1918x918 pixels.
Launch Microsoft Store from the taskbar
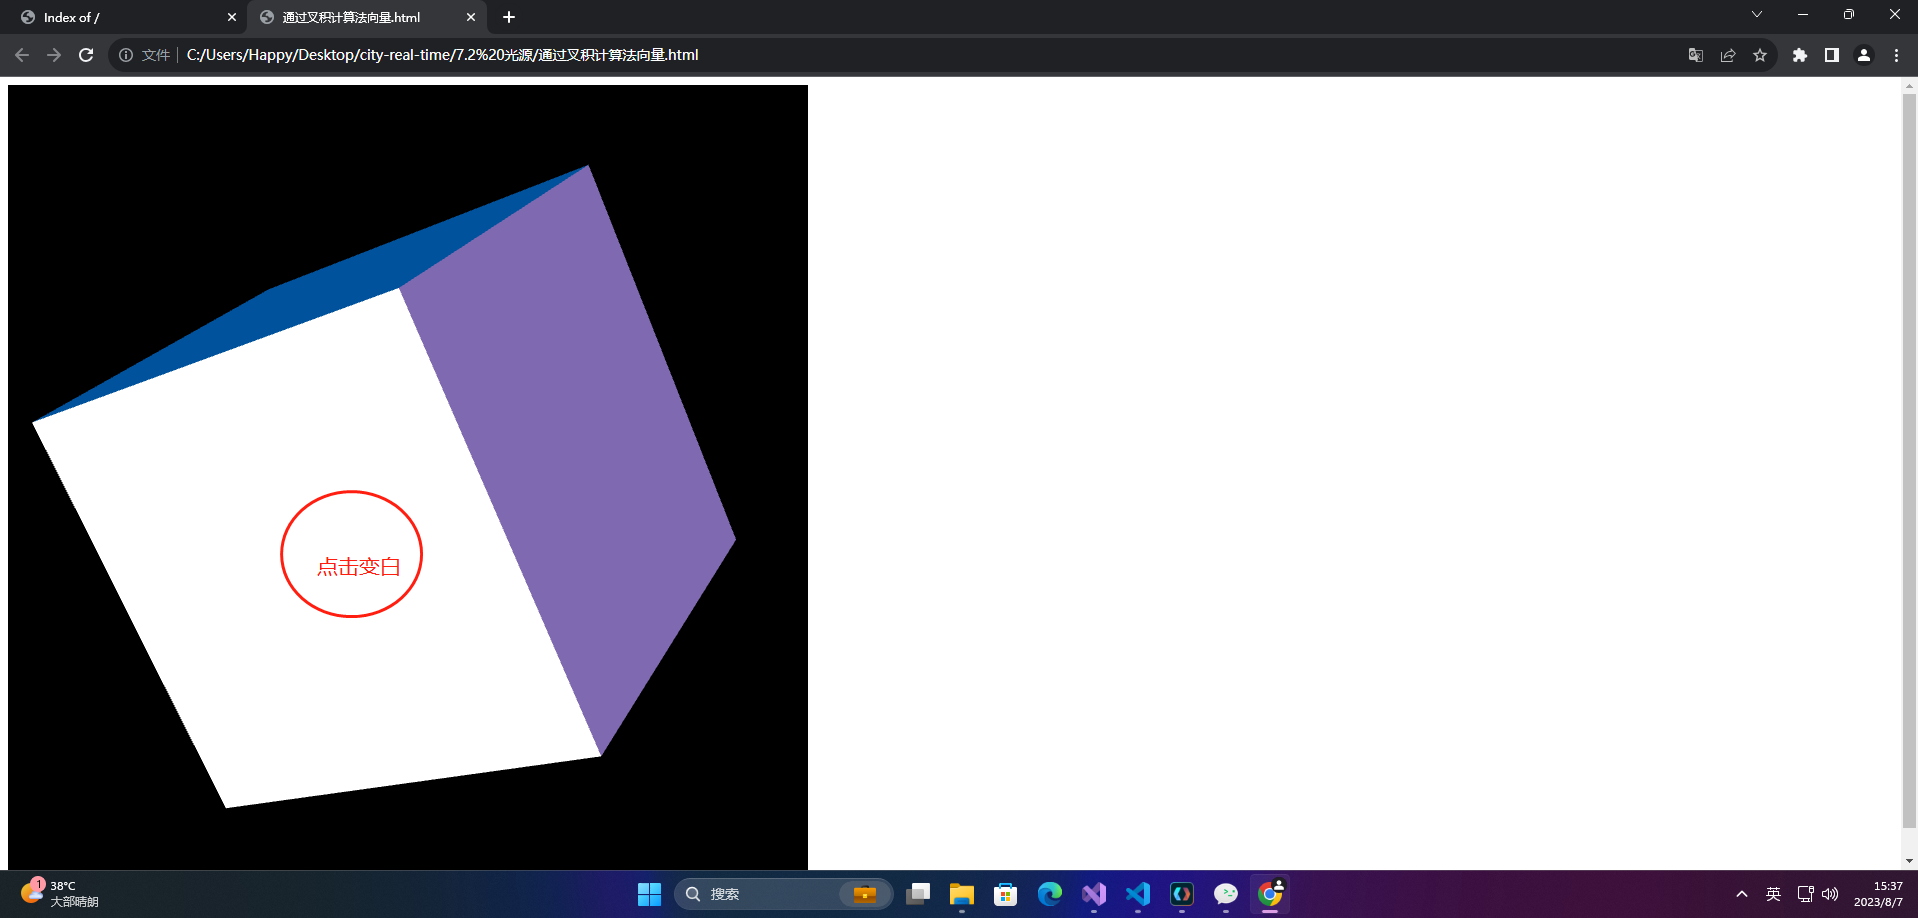click(x=1006, y=894)
